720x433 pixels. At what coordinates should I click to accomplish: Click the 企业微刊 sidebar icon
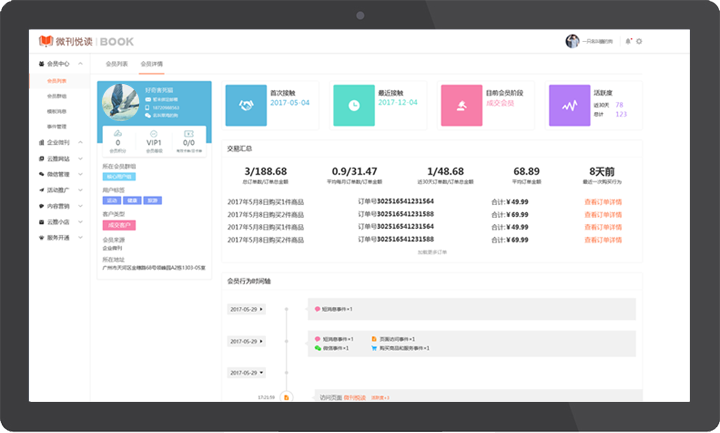click(41, 142)
